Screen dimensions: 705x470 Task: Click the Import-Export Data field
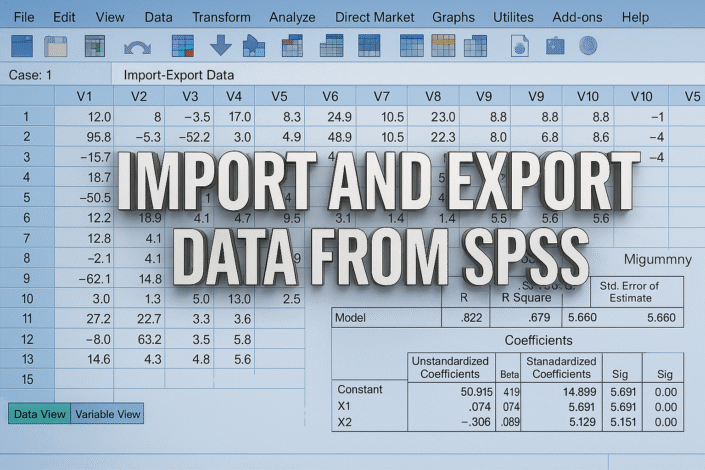coord(408,75)
